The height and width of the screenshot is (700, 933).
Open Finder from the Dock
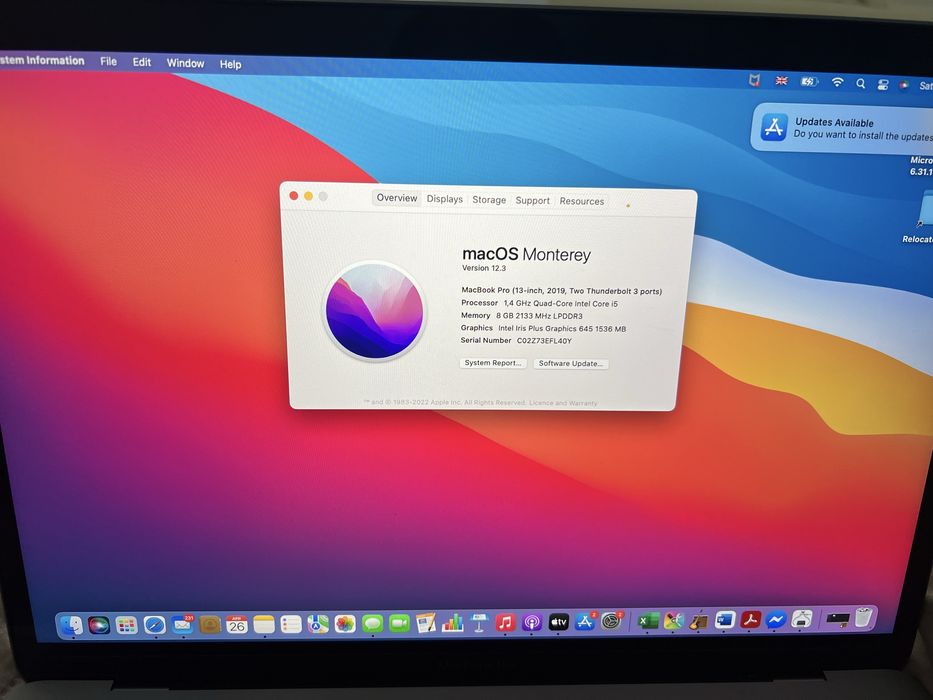[72, 625]
